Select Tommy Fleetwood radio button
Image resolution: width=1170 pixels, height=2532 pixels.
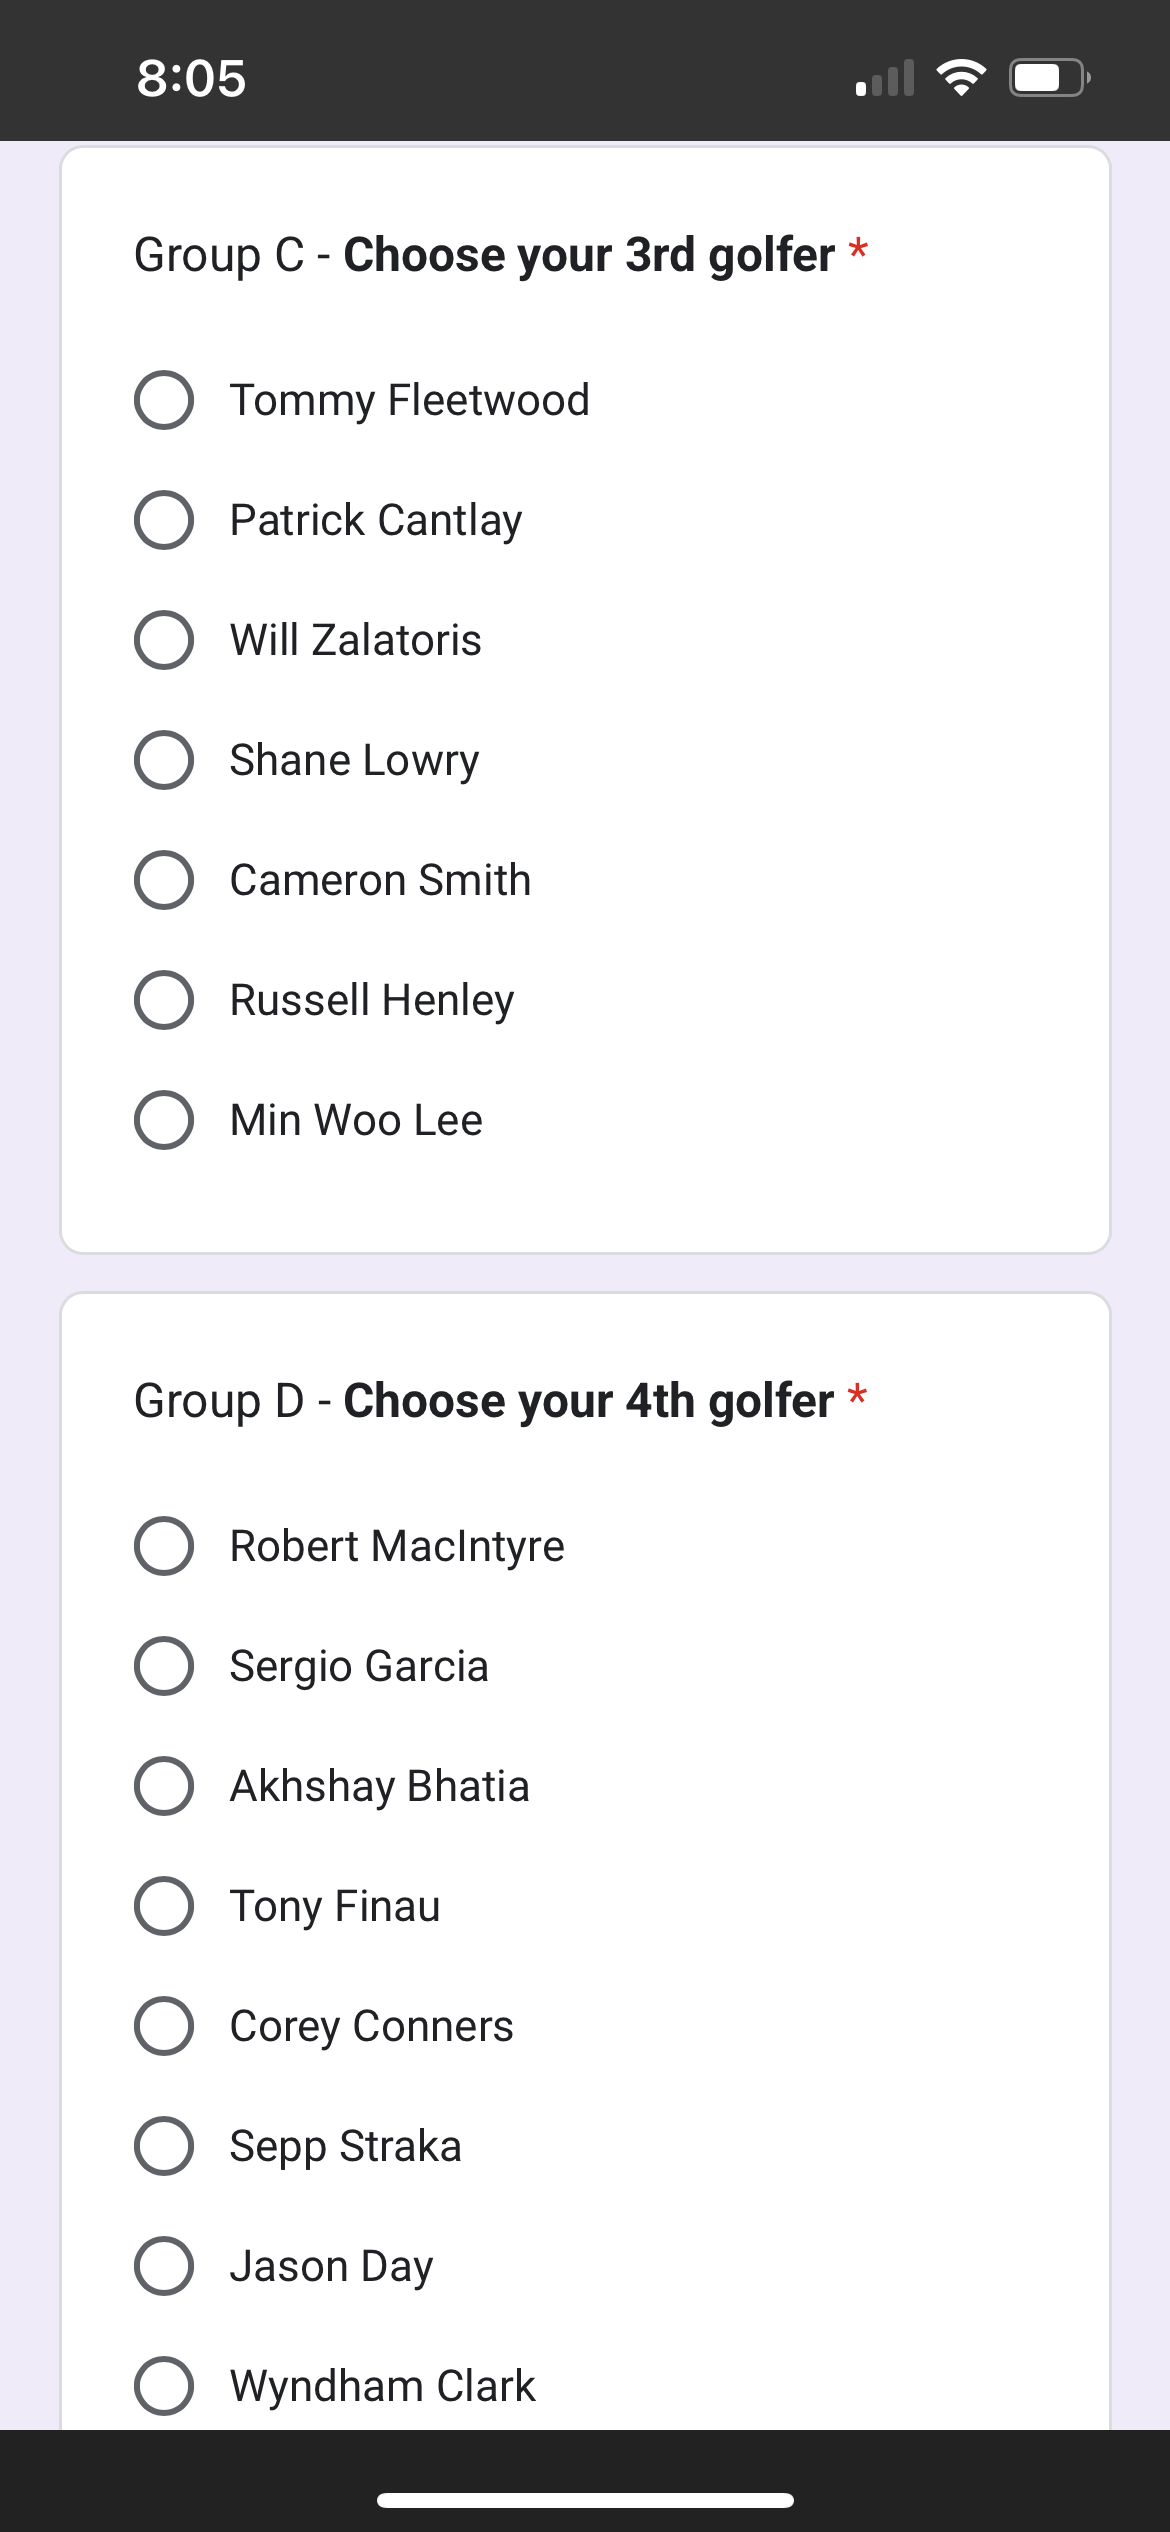(164, 400)
